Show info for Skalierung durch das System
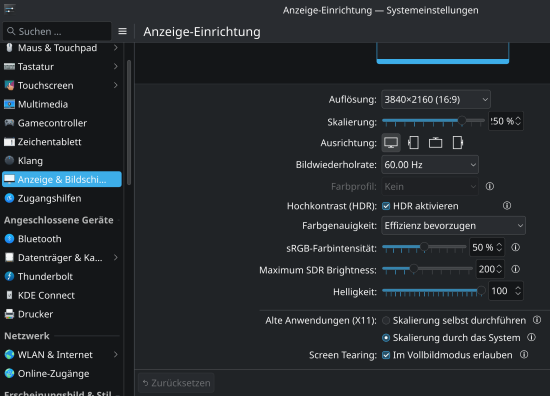550x396 pixels. (x=531, y=337)
